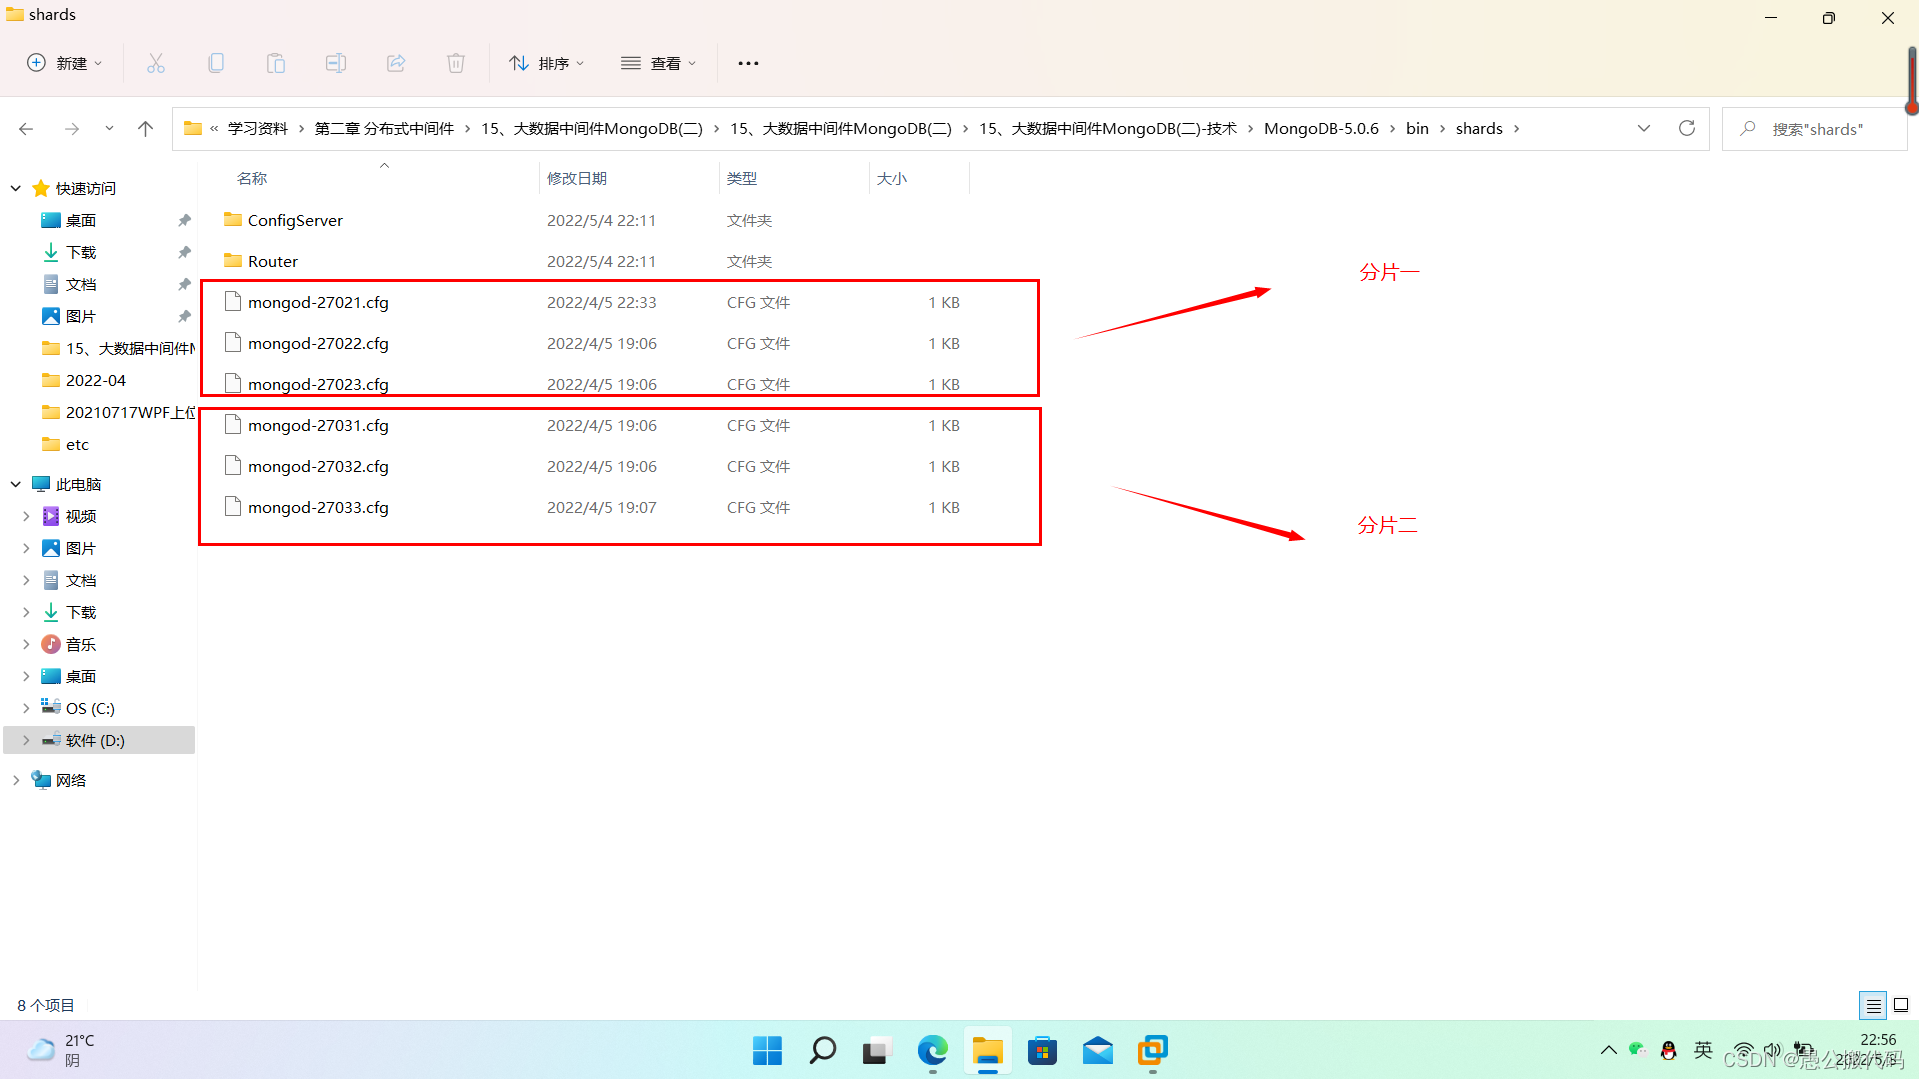Image resolution: width=1919 pixels, height=1079 pixels.
Task: Open Task View on taskbar
Action: click(x=877, y=1050)
